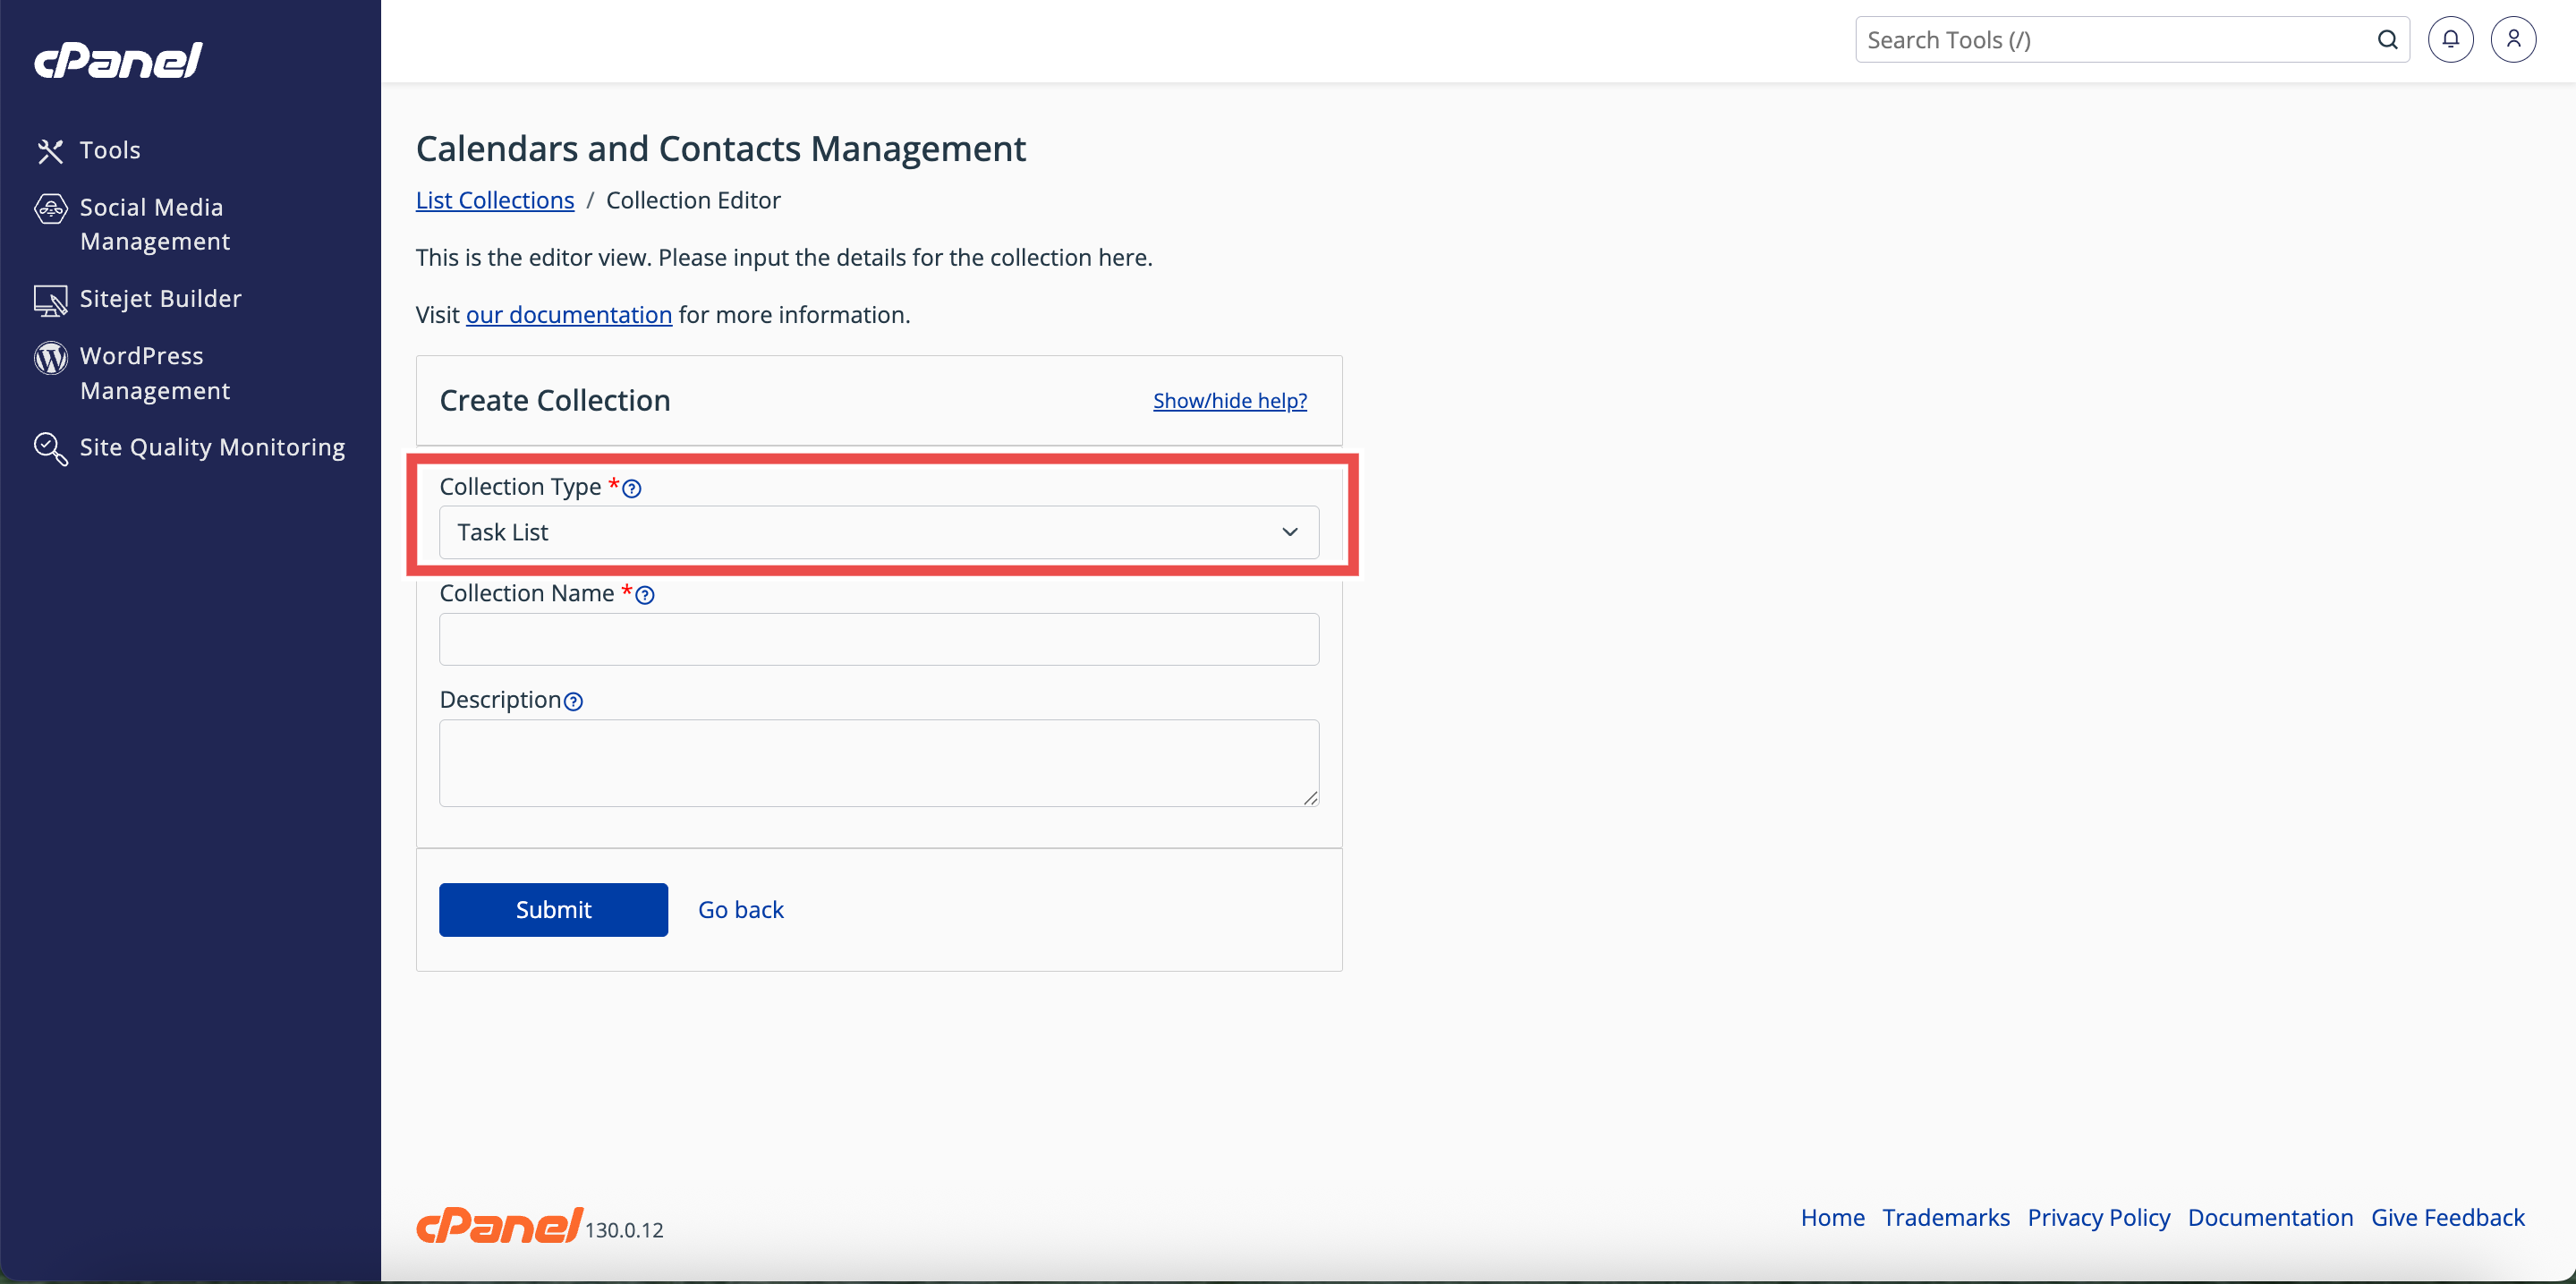Click the WordPress Management icon
Screen dimensions: 2576x1284
[x=50, y=358]
